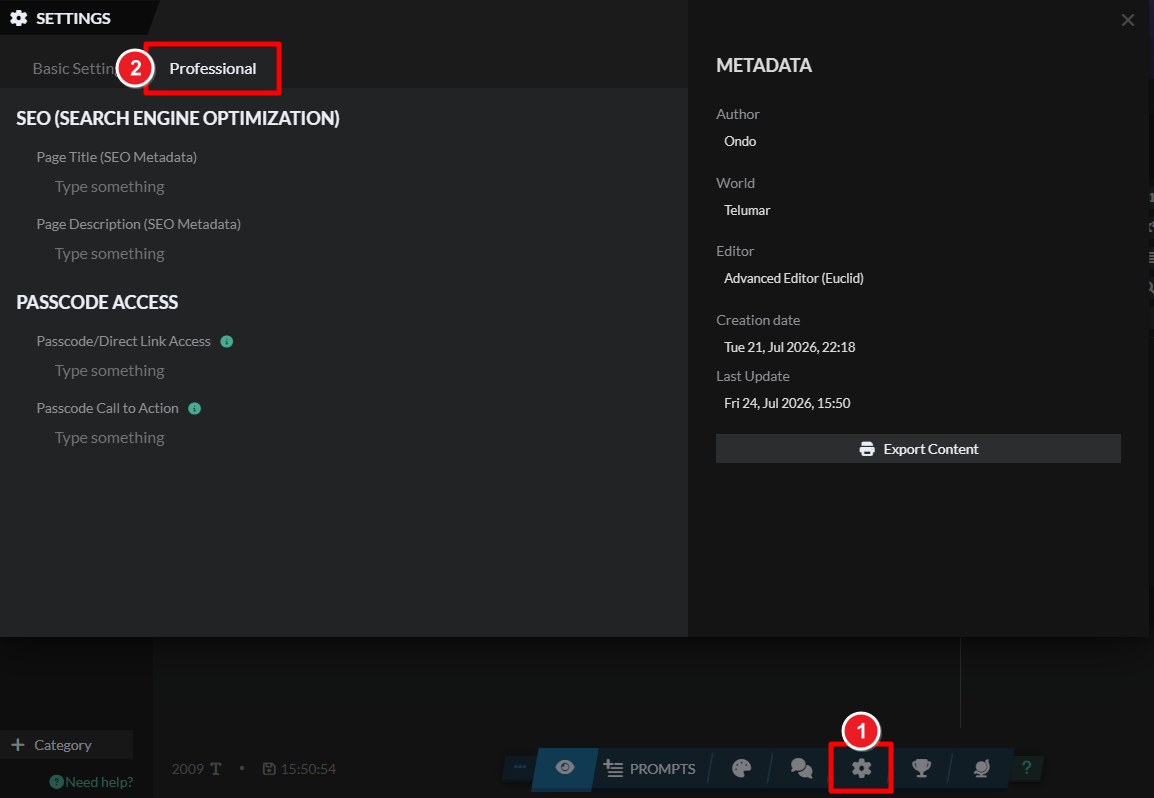The width and height of the screenshot is (1154, 798).
Task: Click the Need help? link
Action: point(91,782)
